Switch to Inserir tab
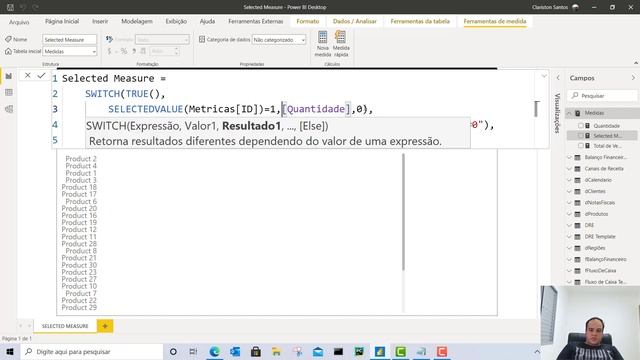 100,21
